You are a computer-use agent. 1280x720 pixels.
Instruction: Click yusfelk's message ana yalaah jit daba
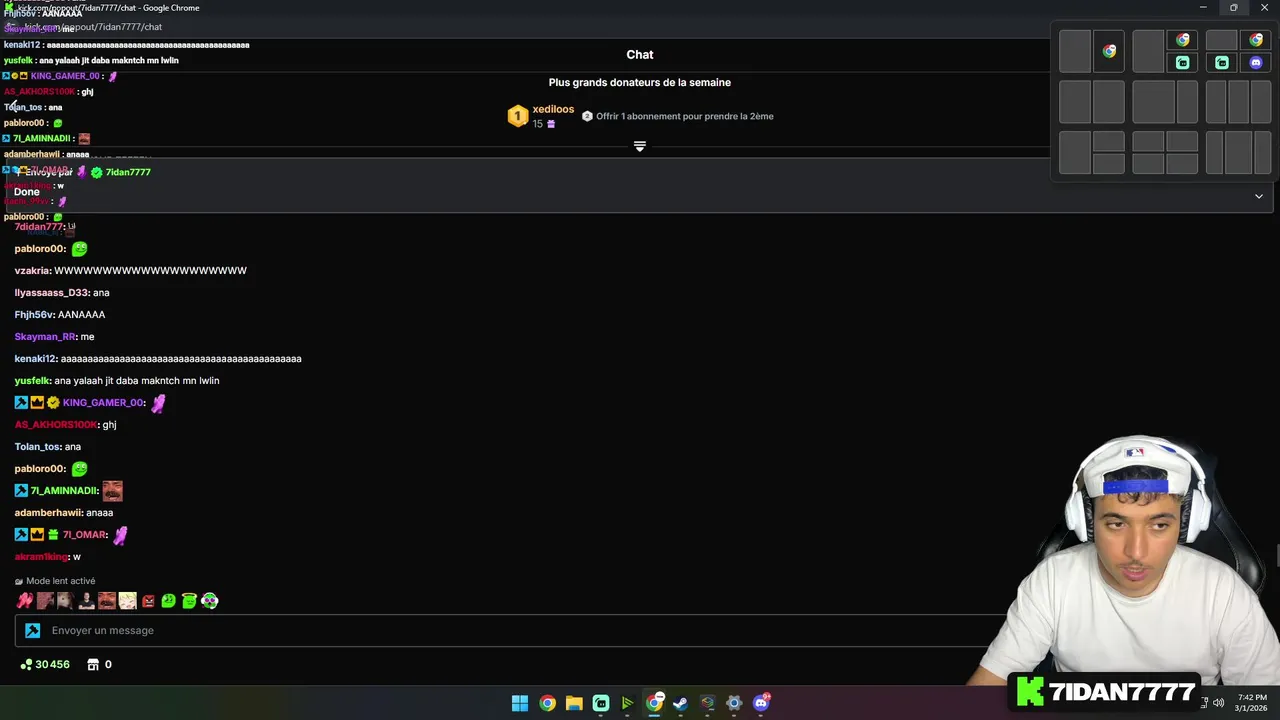click(x=137, y=381)
